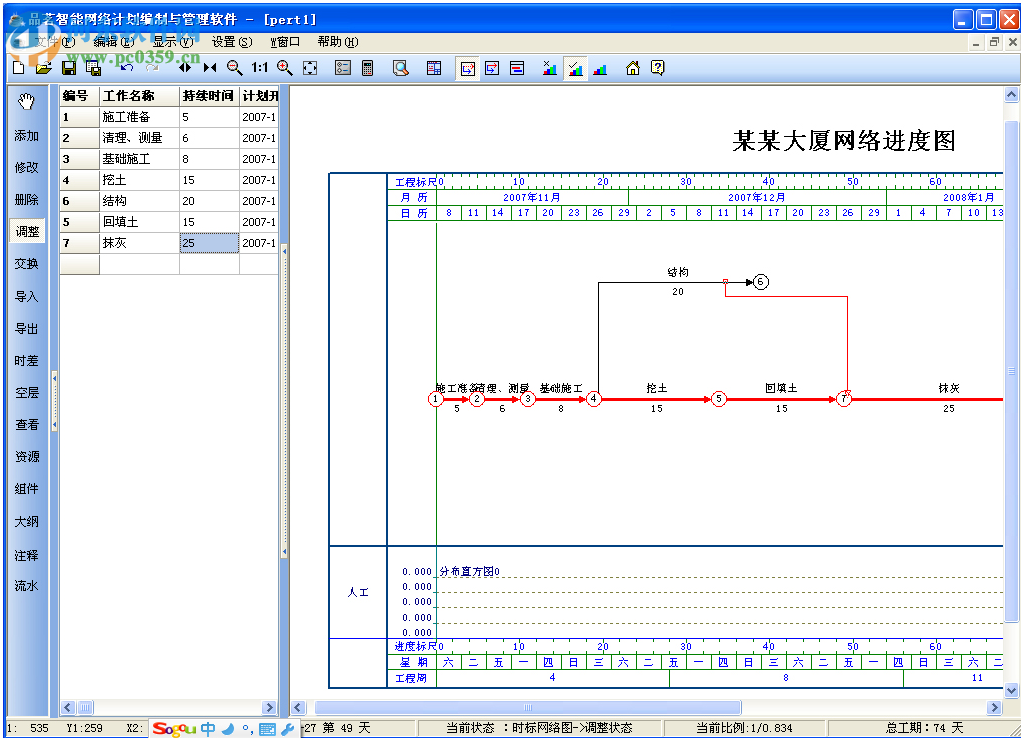Open the Help question mark icon
Viewport: 1022px width, 738px height.
[x=658, y=68]
